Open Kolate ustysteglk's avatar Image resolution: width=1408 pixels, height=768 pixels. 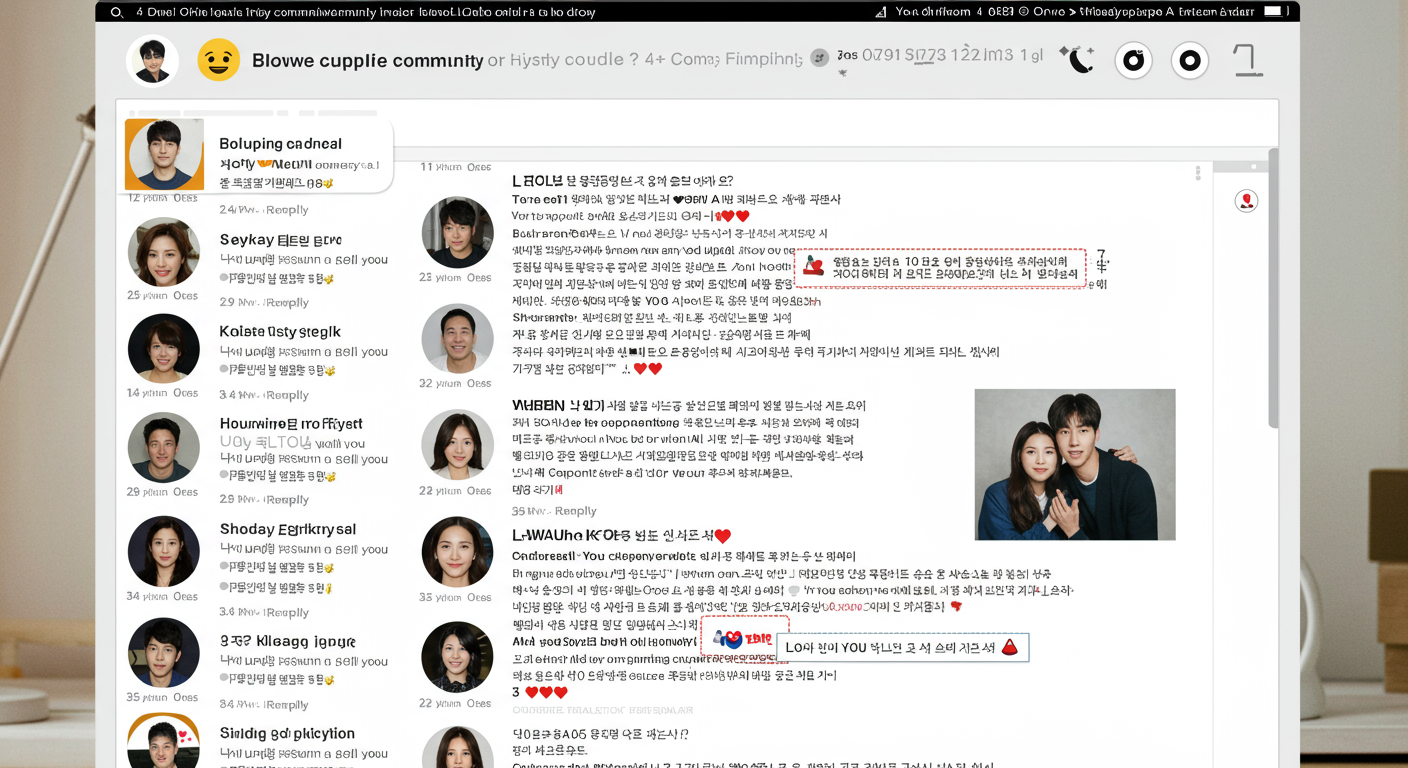point(164,349)
